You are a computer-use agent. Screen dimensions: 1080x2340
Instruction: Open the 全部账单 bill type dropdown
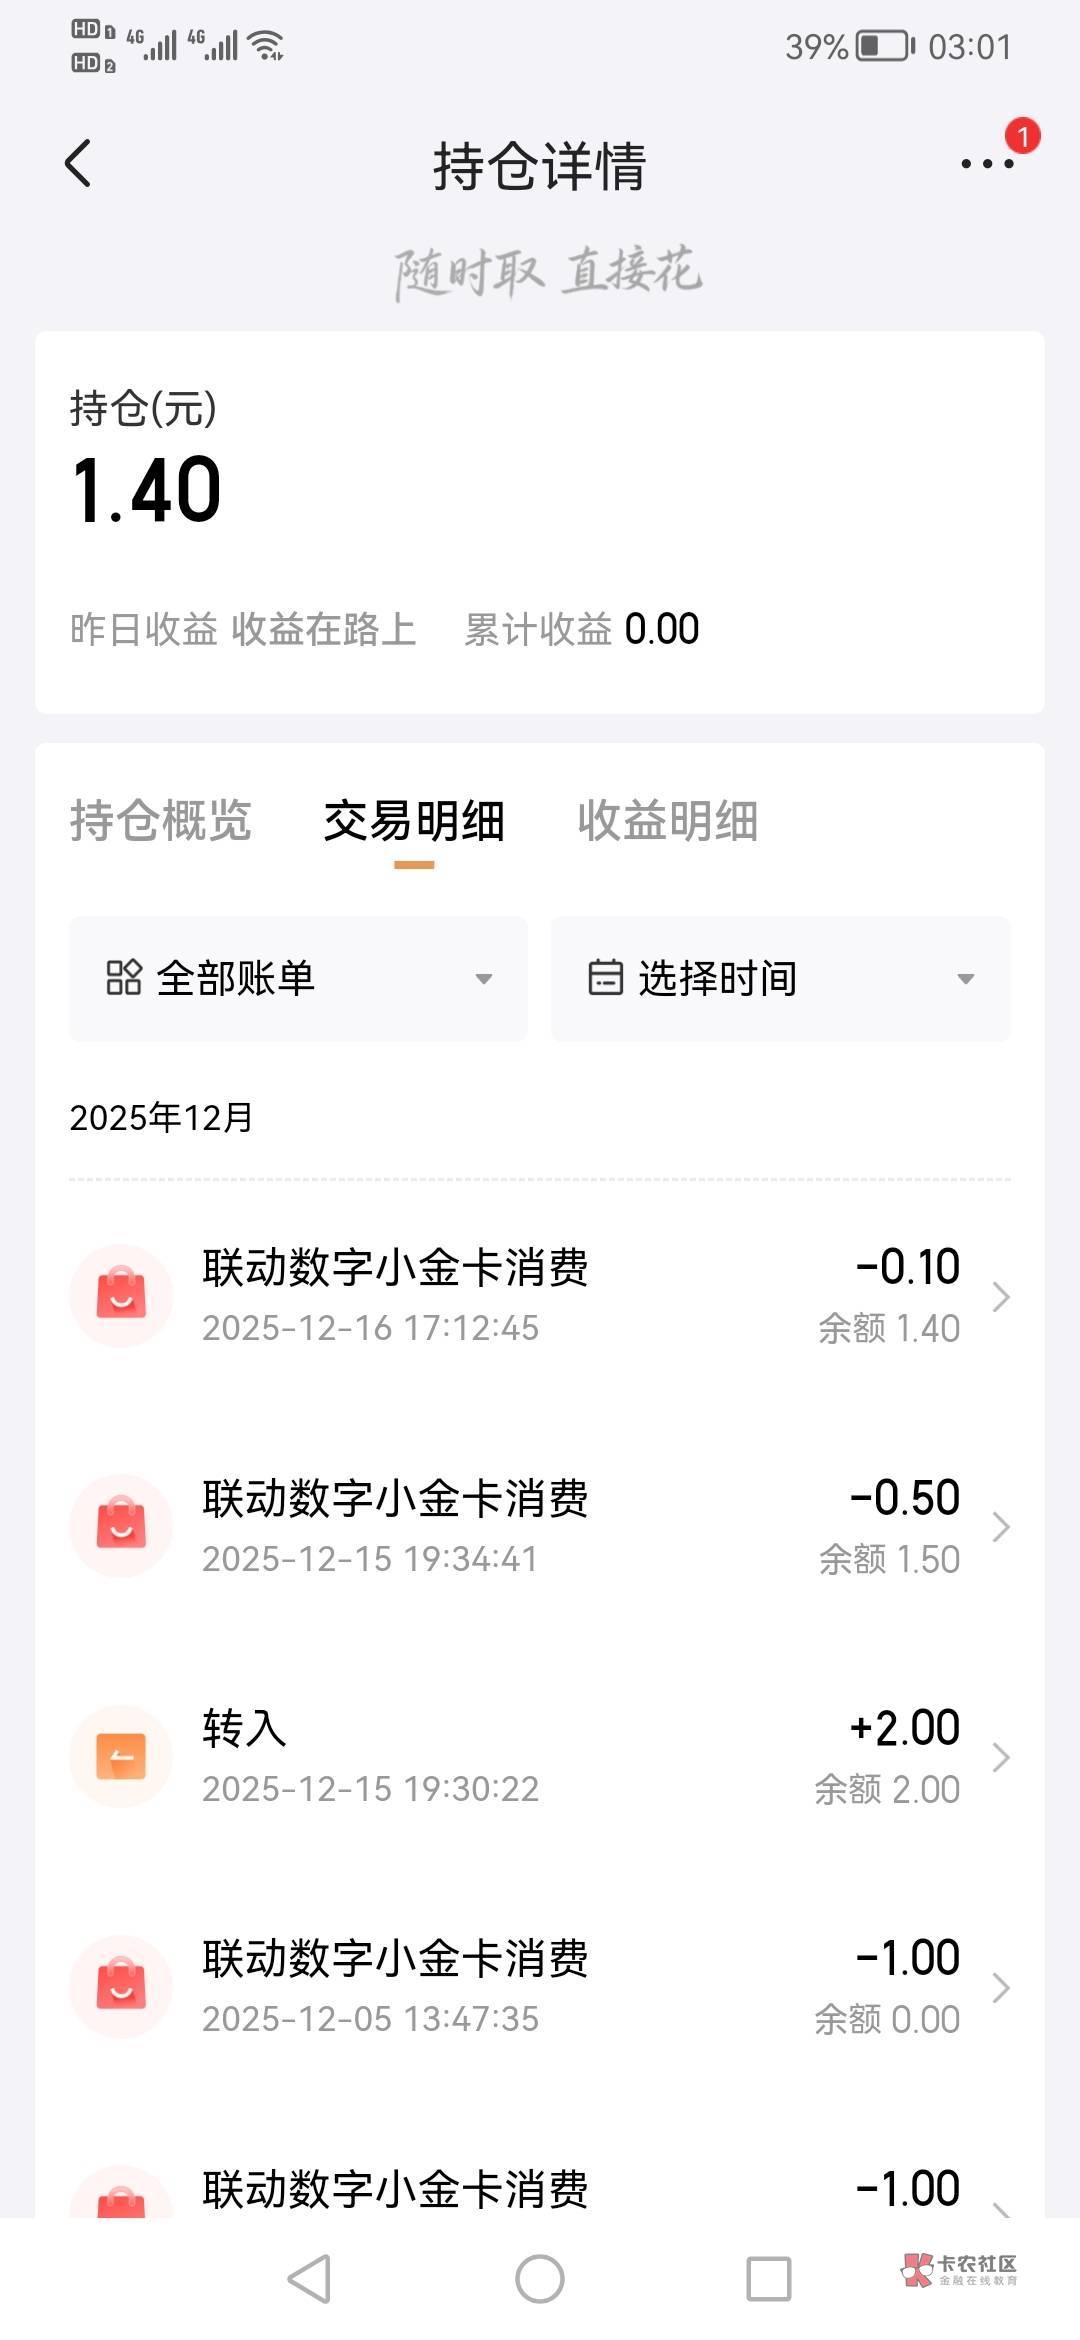coord(298,978)
